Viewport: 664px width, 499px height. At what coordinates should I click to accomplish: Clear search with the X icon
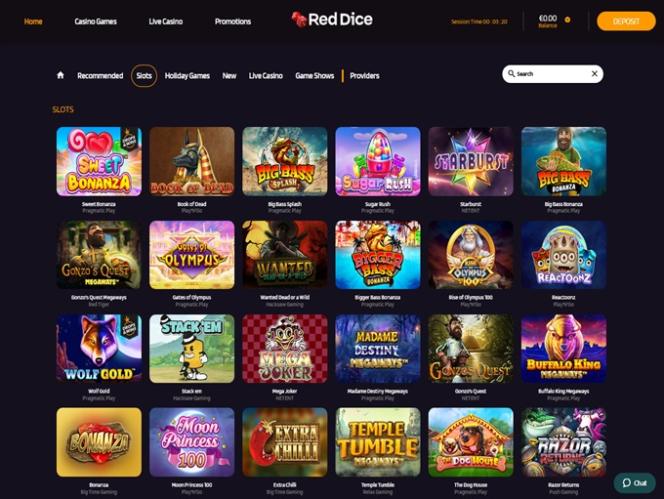(594, 74)
